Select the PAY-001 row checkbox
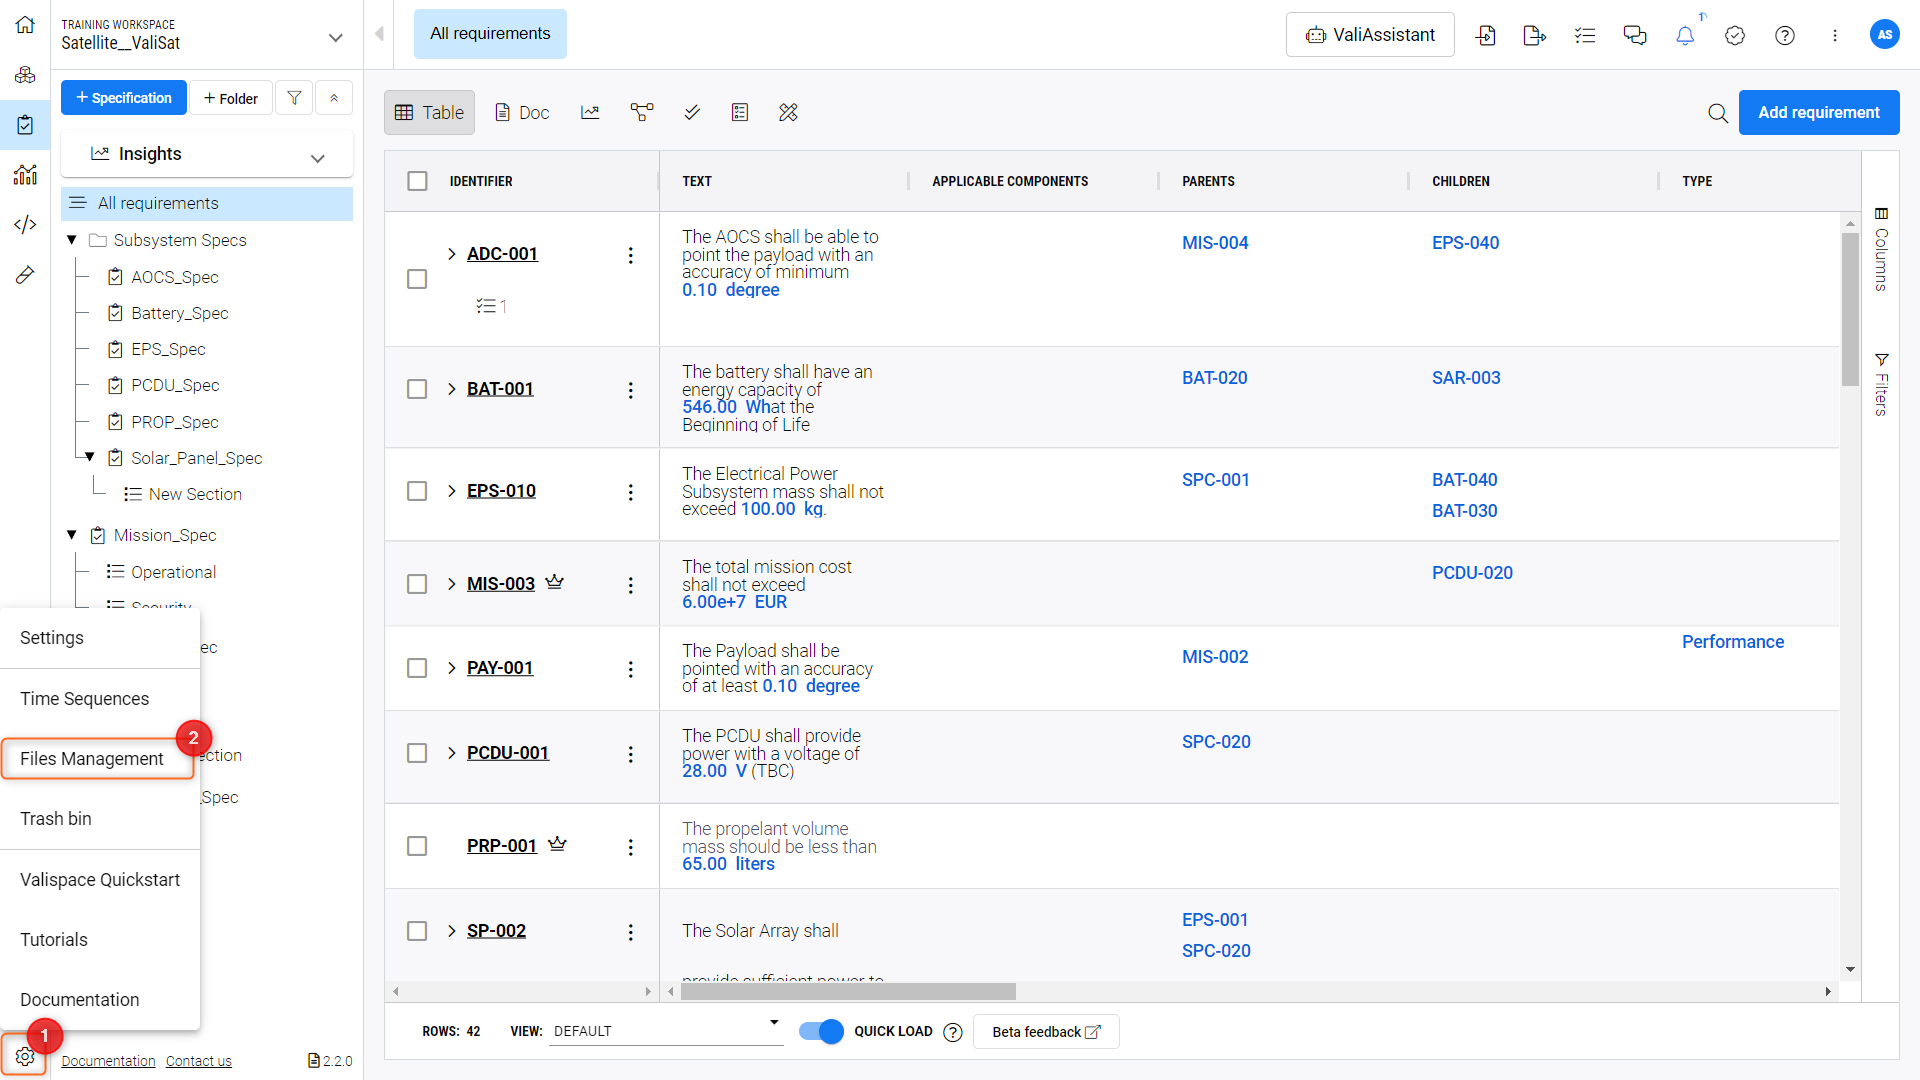The image size is (1920, 1080). pyautogui.click(x=417, y=668)
